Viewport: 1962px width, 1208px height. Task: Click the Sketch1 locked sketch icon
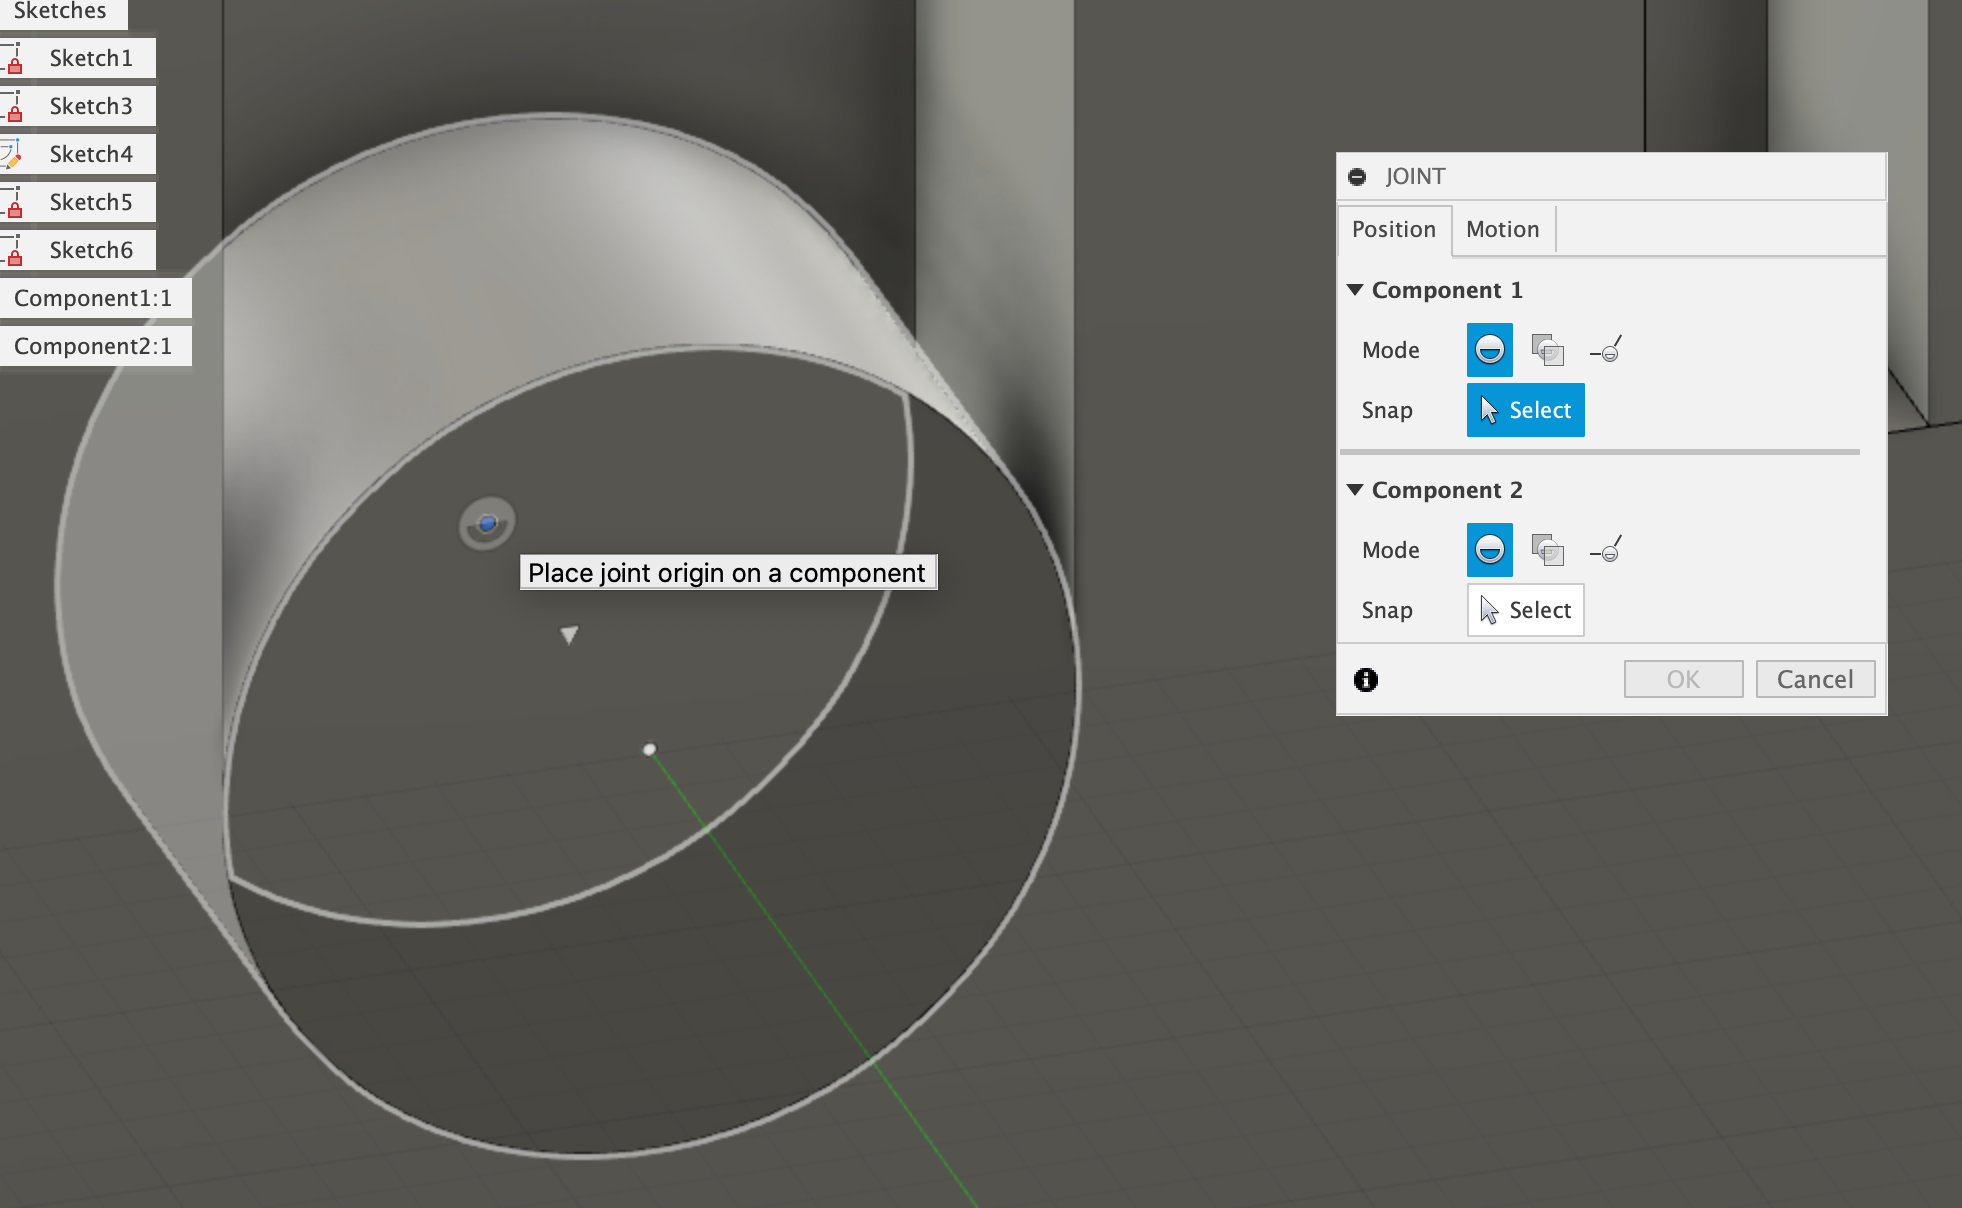(13, 58)
